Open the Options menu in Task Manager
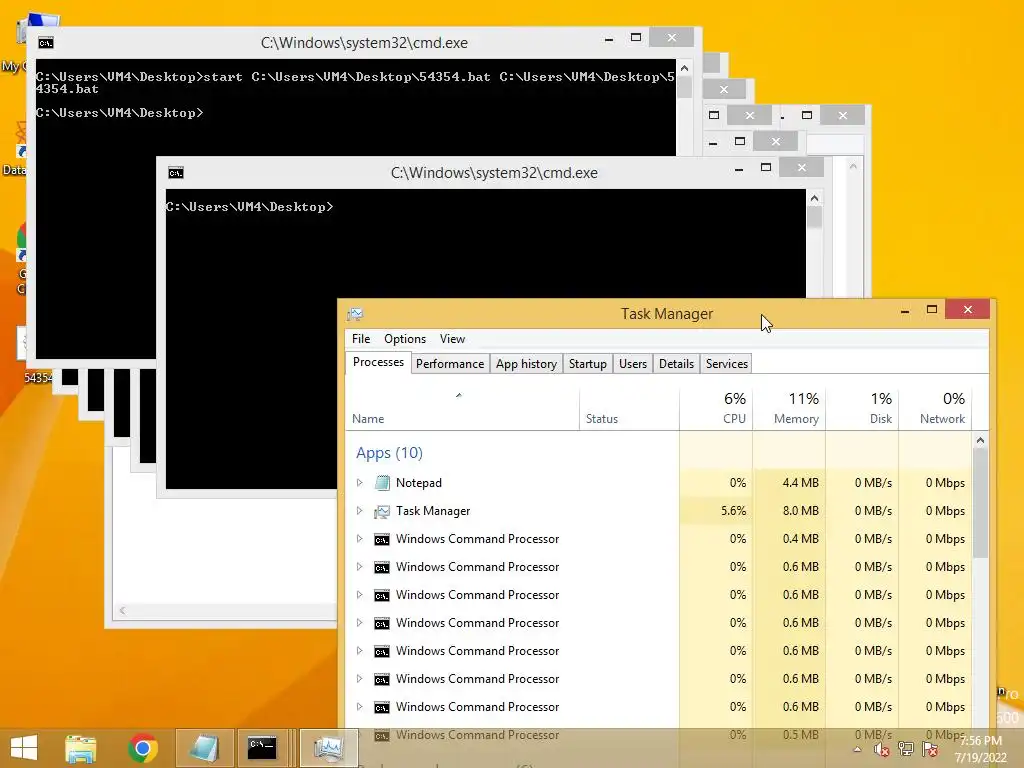1024x768 pixels. point(405,339)
